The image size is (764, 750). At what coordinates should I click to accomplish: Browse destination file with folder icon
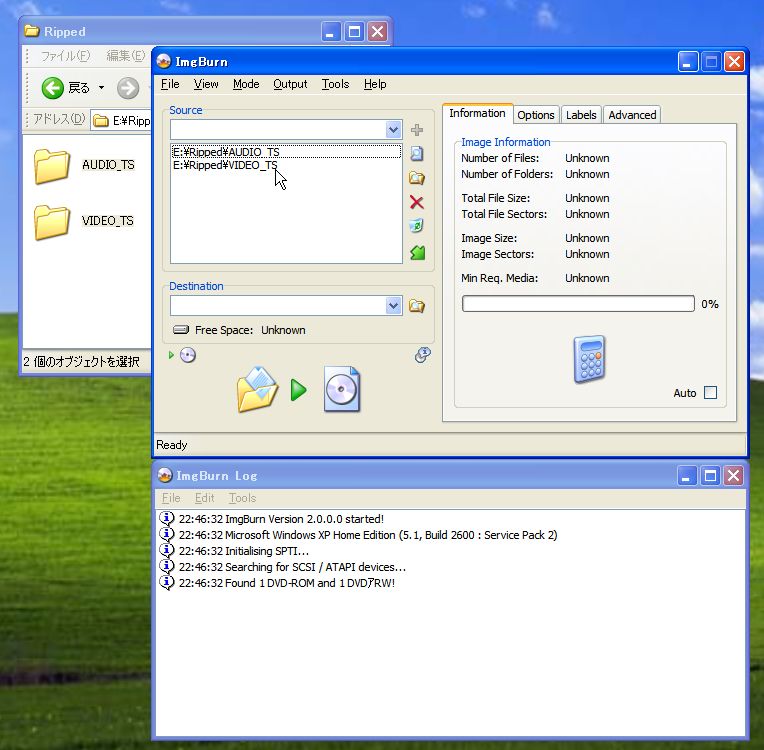point(417,306)
